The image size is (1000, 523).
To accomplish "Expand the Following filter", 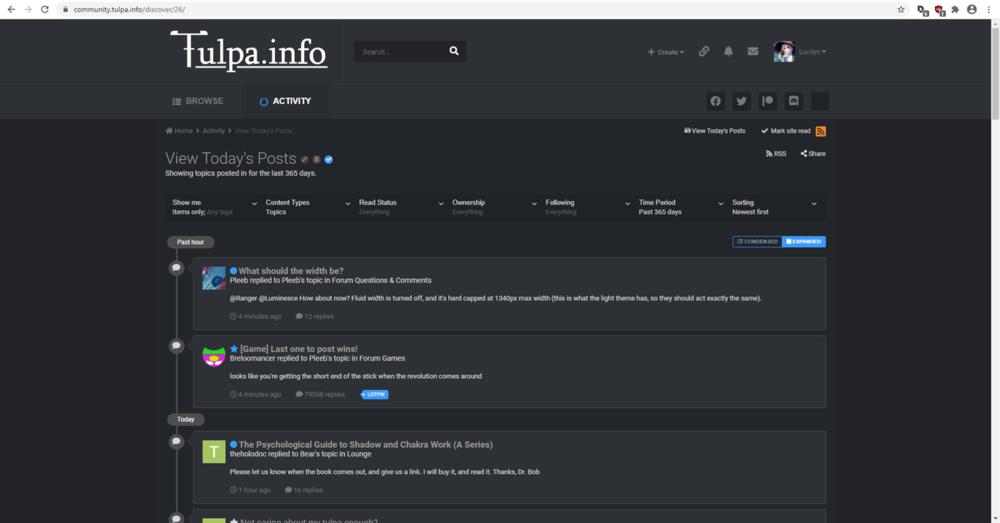I will [x=586, y=207].
